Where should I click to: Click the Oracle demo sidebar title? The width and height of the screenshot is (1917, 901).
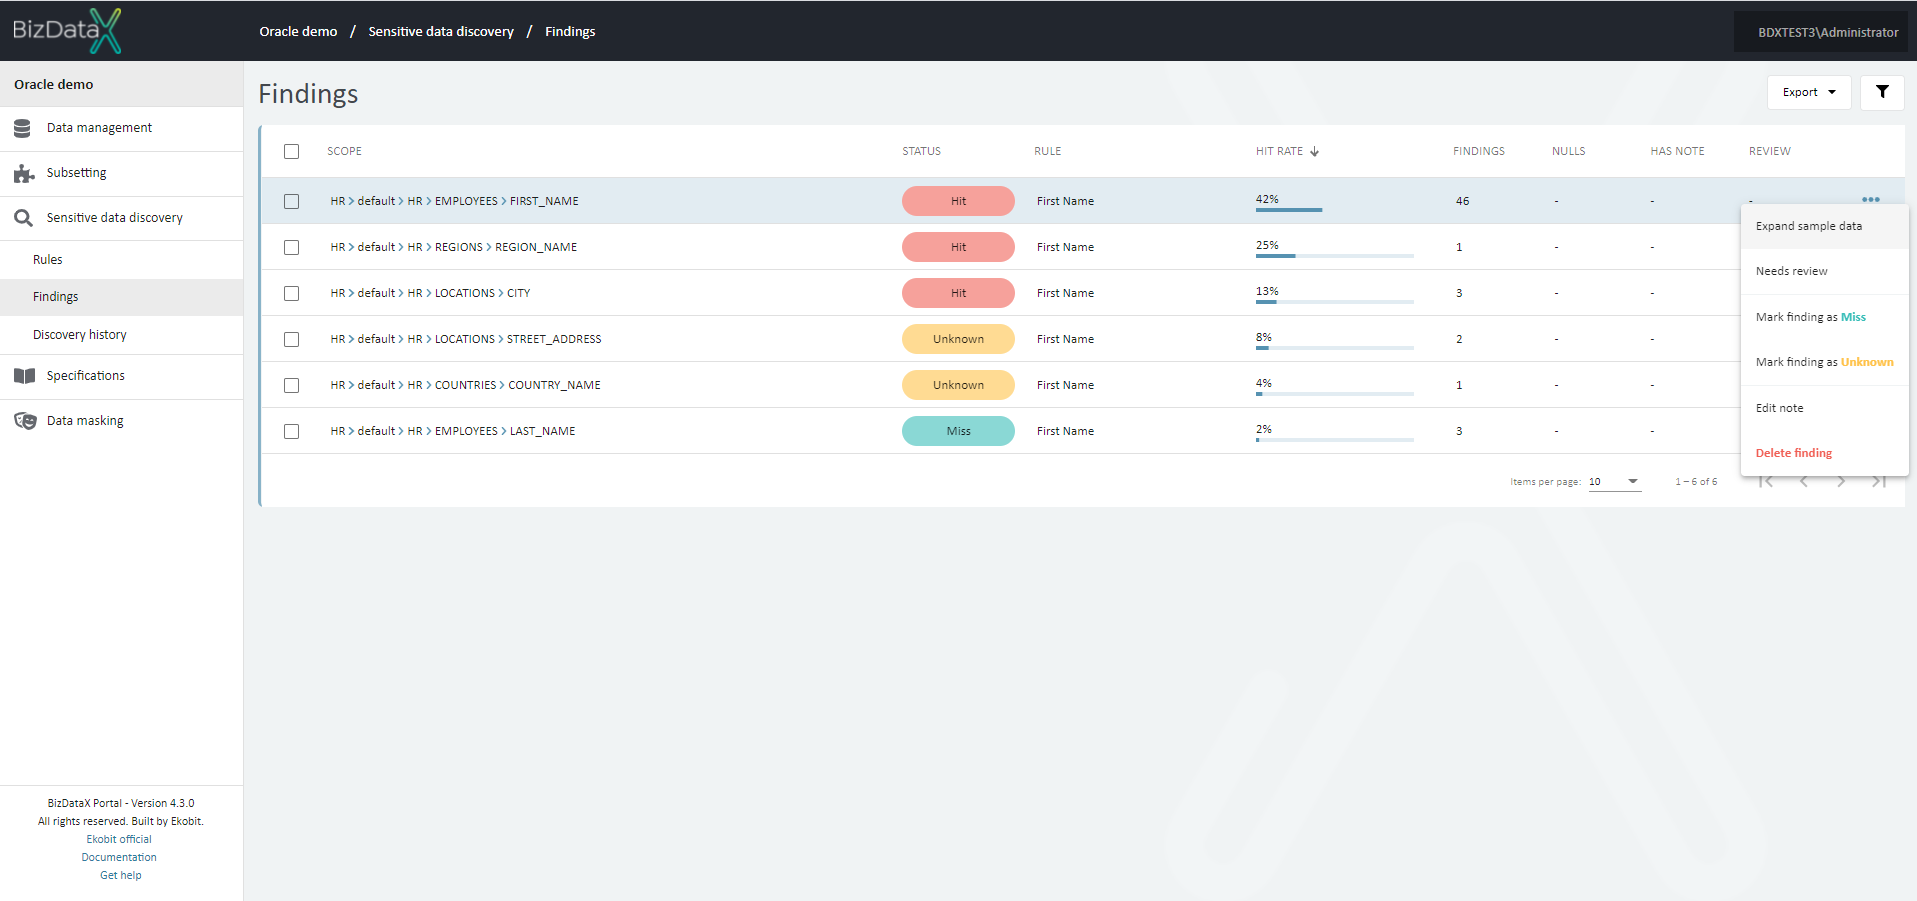(54, 84)
